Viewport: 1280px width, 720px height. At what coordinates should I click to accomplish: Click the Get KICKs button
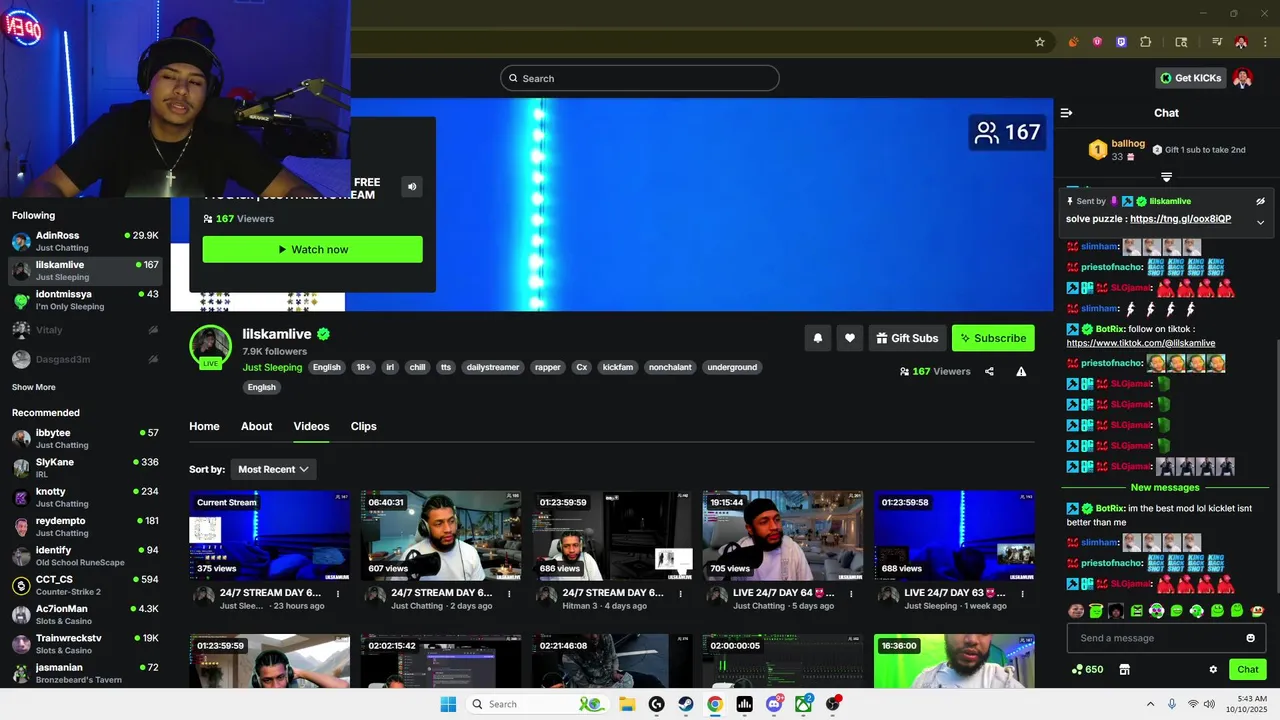tap(1191, 78)
